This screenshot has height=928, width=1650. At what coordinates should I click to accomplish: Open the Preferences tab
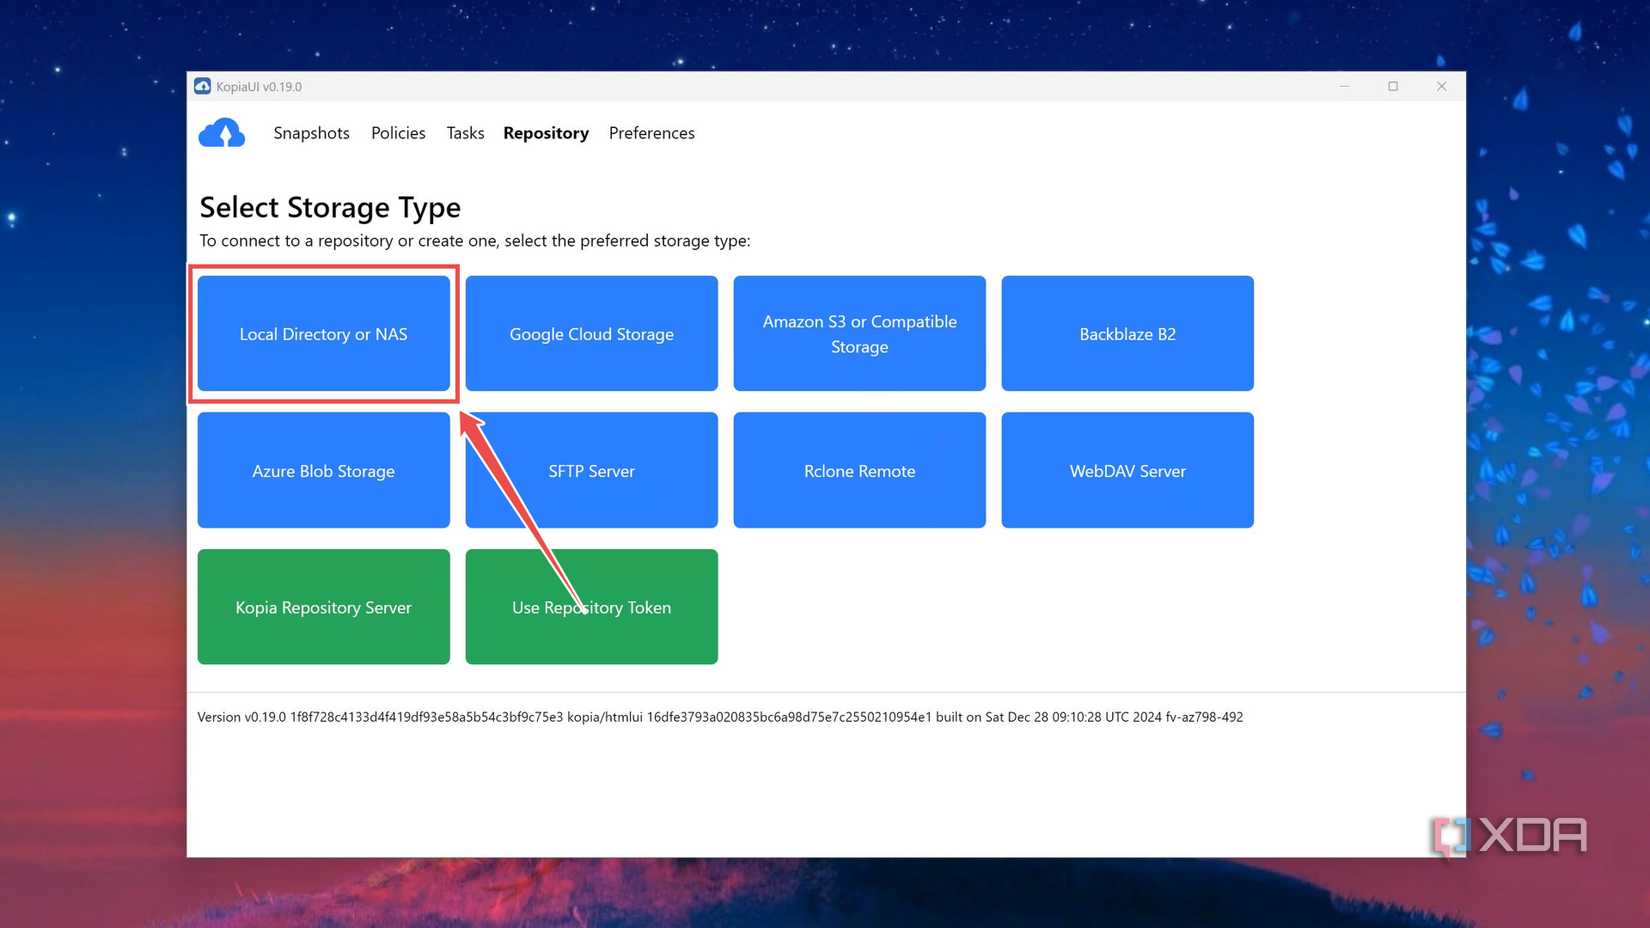[651, 133]
